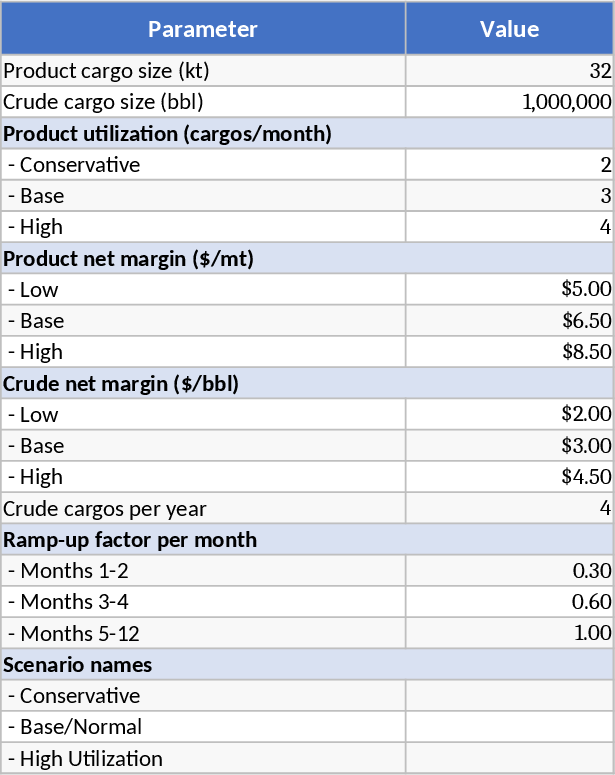Click the Value column header
This screenshot has width=615, height=775.
pos(509,29)
